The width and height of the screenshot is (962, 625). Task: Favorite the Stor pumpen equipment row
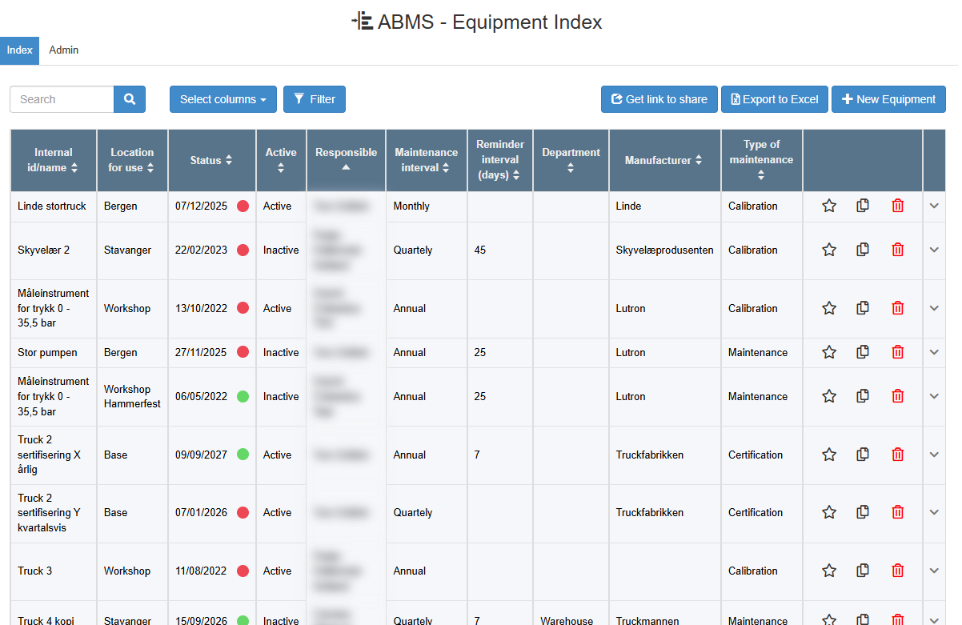(x=829, y=352)
